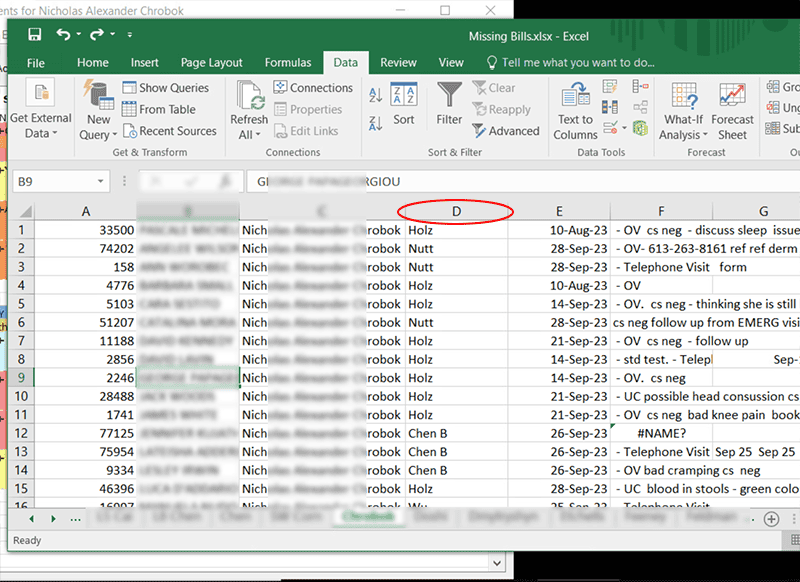This screenshot has width=800, height=582.
Task: Switch to the Formulas ribbon tab
Action: click(x=287, y=63)
